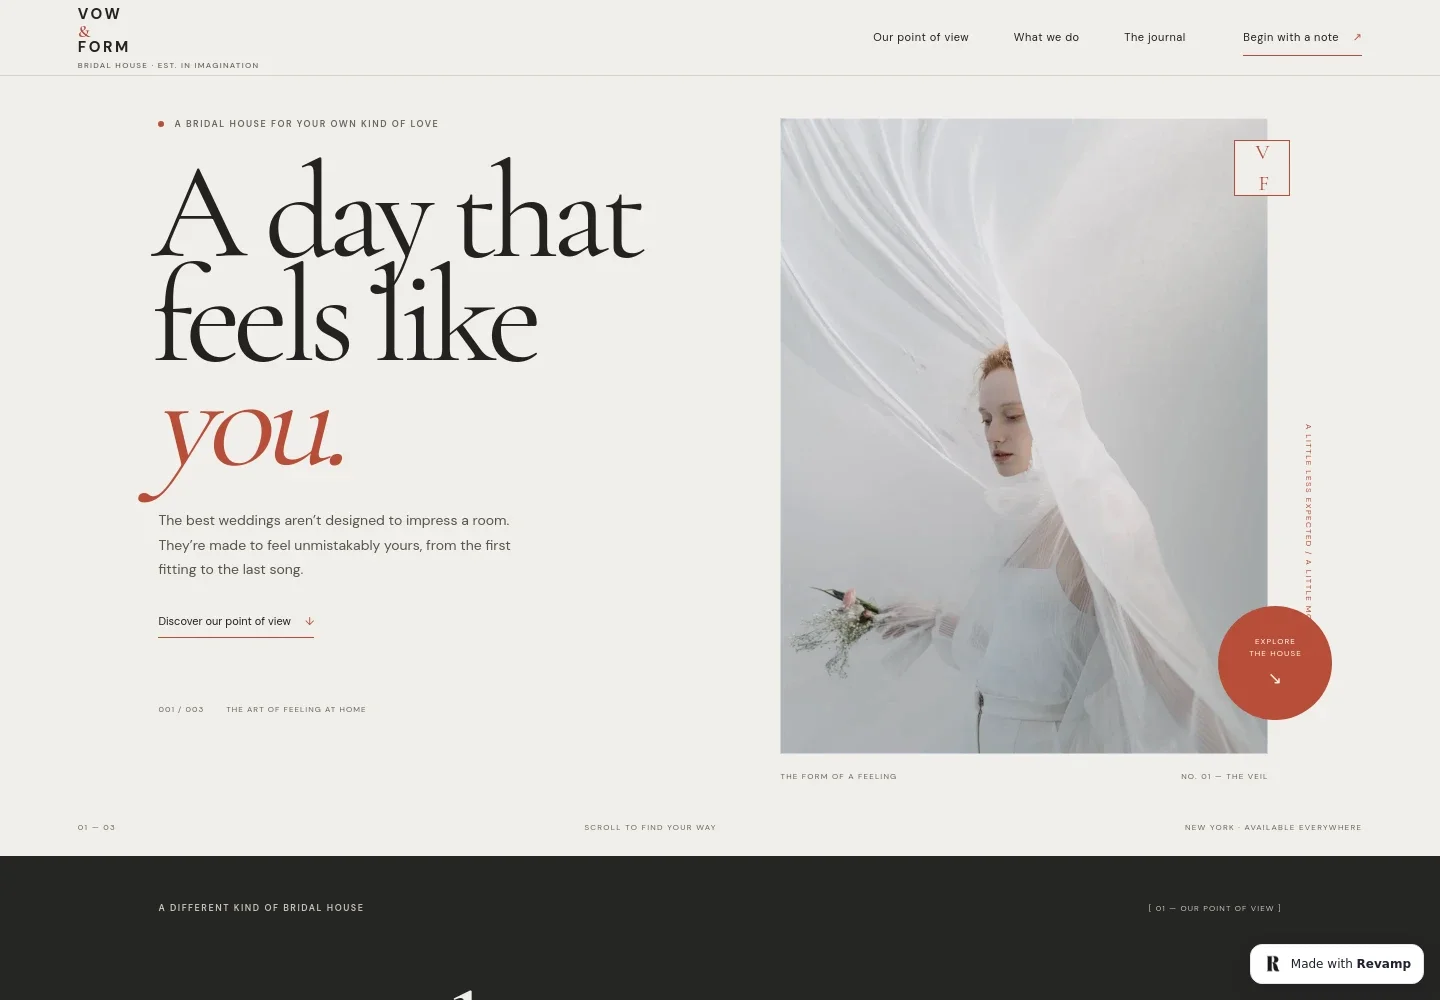Image resolution: width=1440 pixels, height=1000 pixels.
Task: Click the 'Made with Revamp' badge
Action: (1337, 964)
